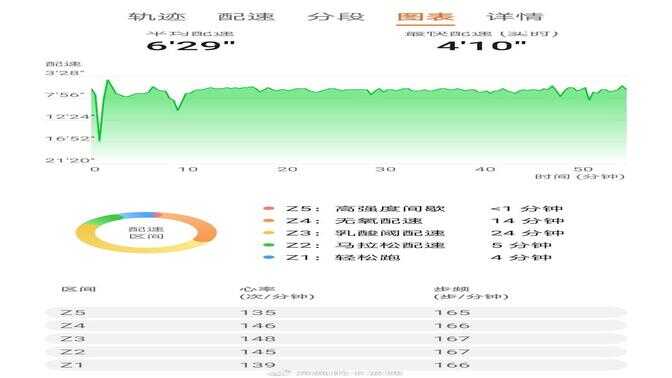
Task: Click cadence 167 in the Z2 row
Action: [453, 352]
